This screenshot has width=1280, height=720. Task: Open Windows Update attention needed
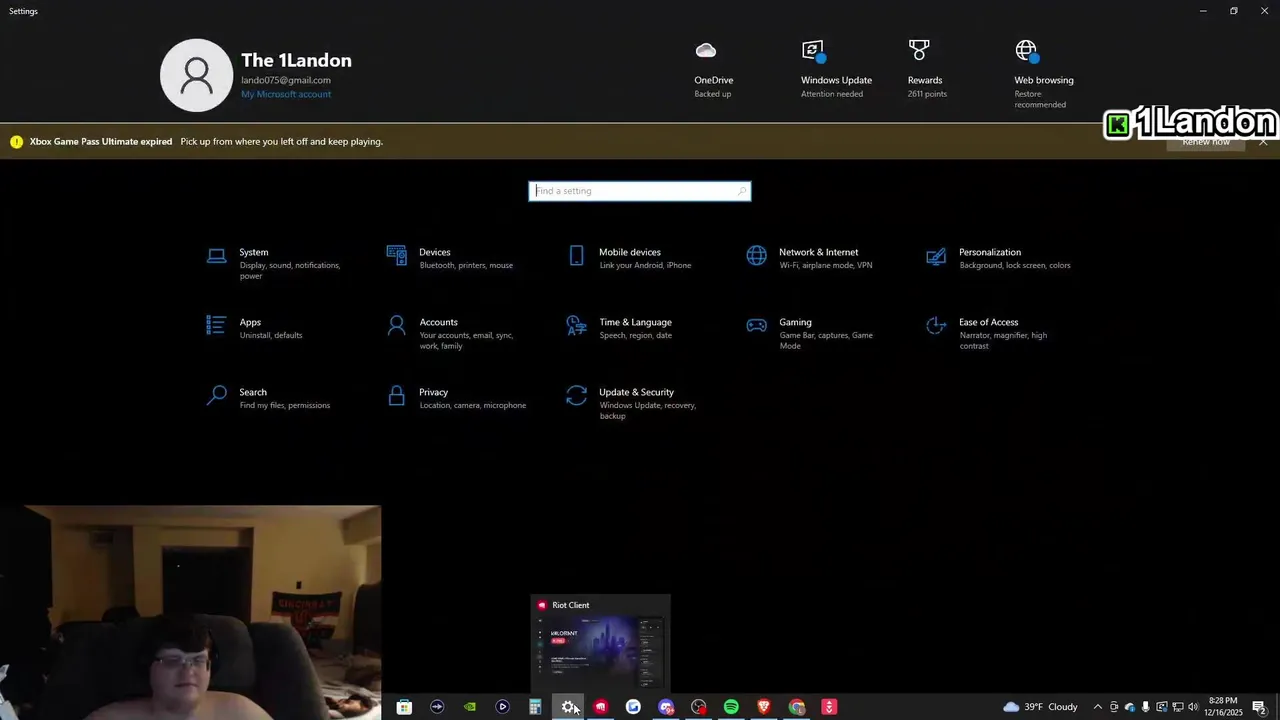836,70
